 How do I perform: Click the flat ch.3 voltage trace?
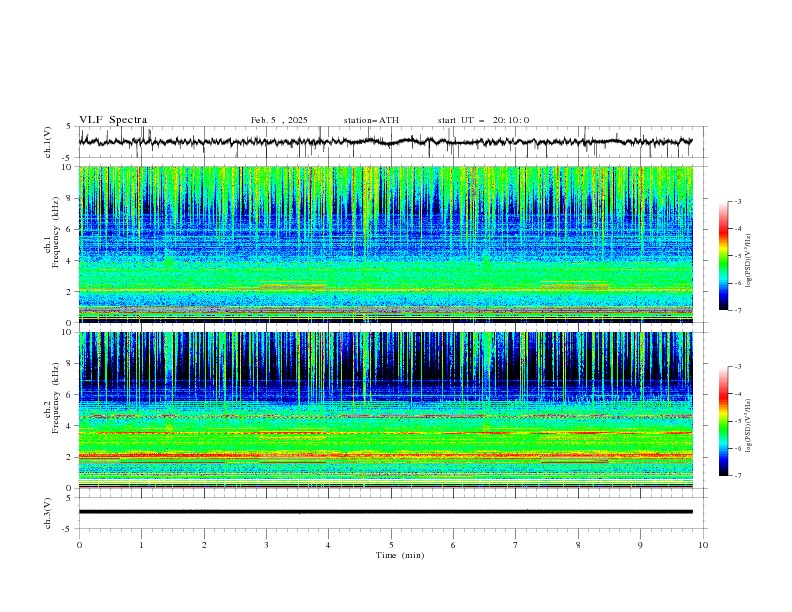click(x=385, y=512)
